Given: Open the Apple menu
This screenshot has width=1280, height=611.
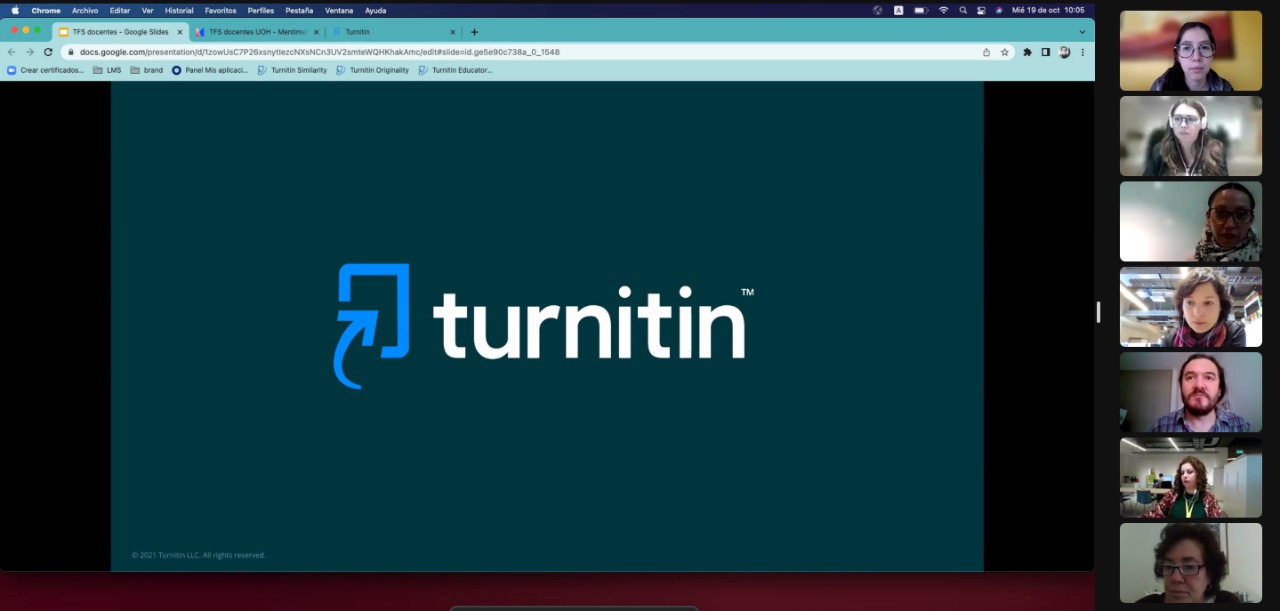Looking at the screenshot, I should point(15,10).
